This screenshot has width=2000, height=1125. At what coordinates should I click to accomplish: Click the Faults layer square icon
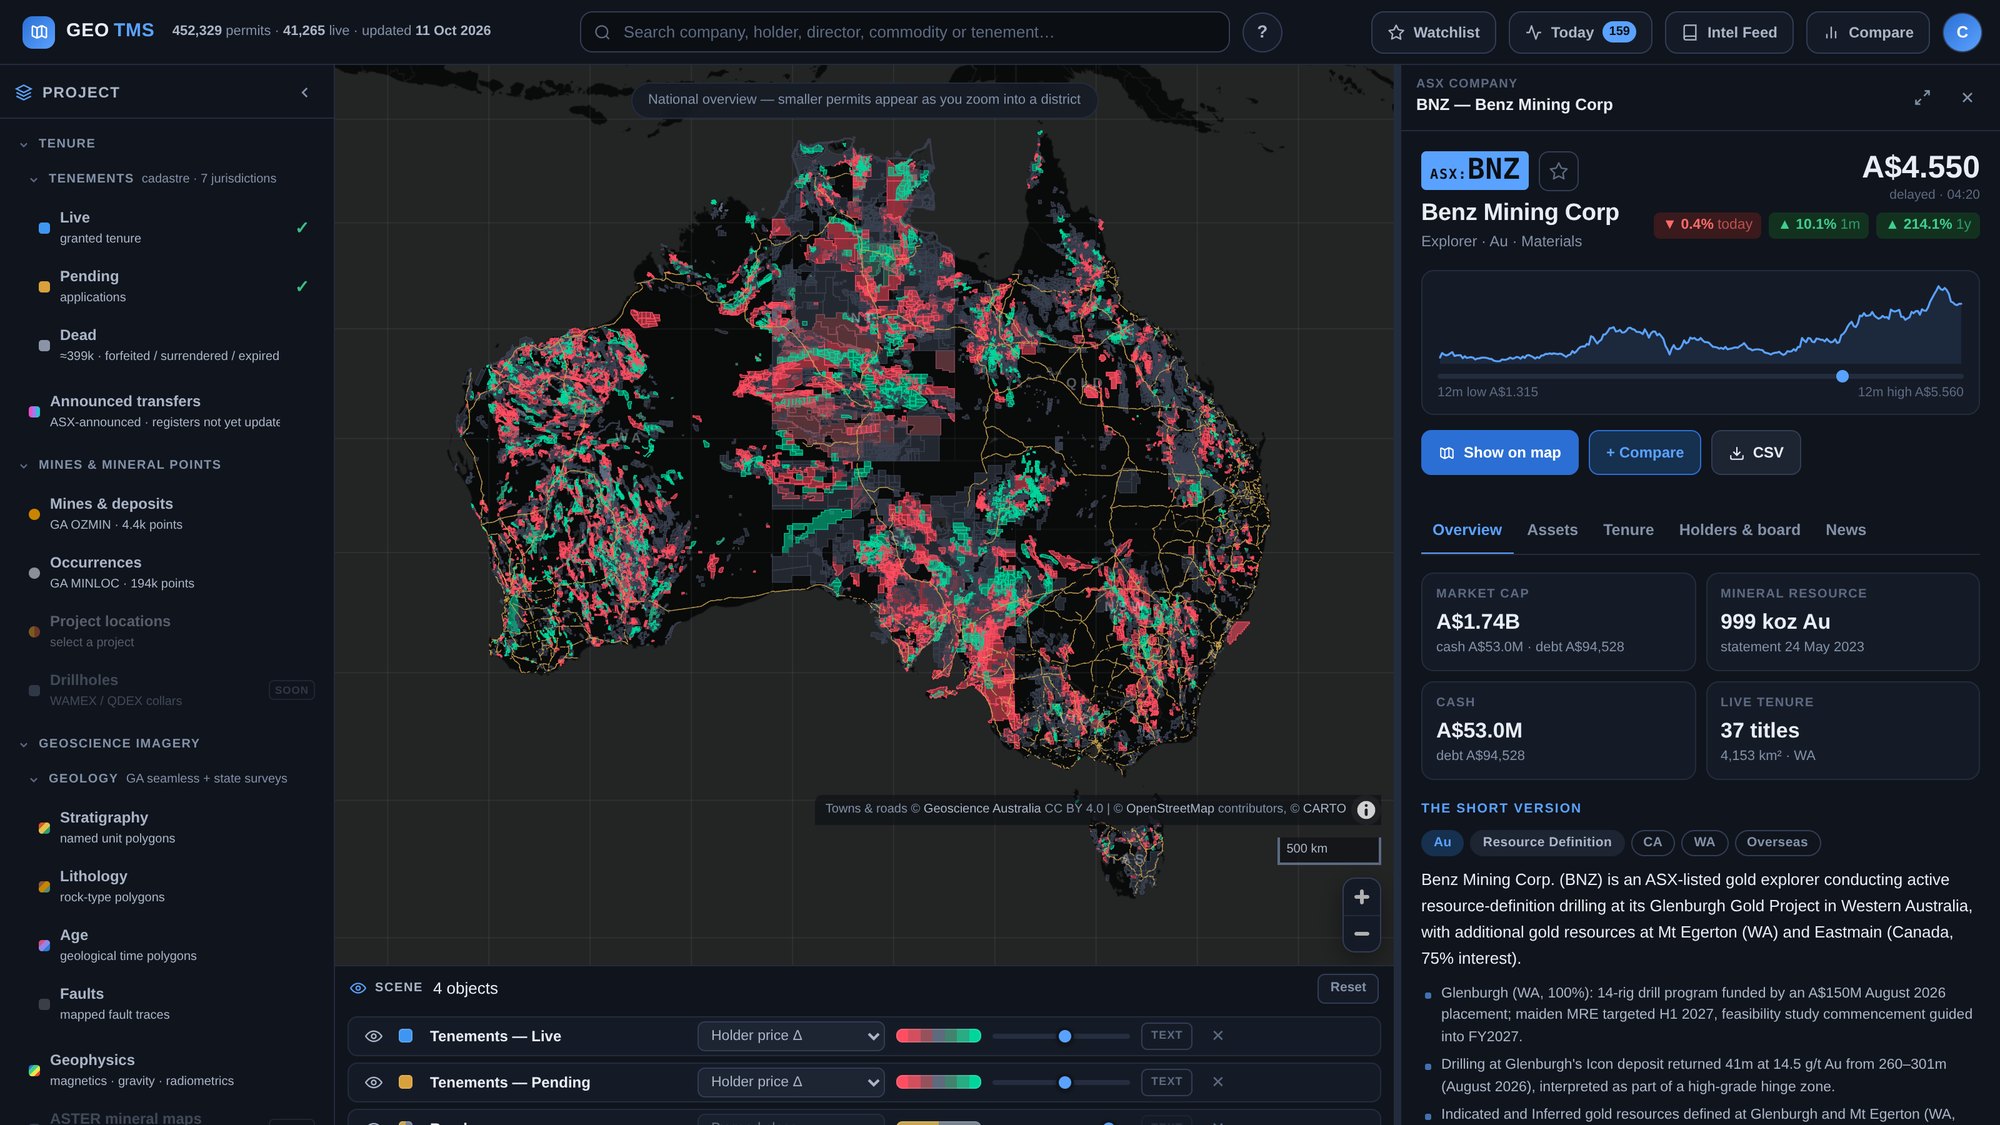pos(44,1005)
